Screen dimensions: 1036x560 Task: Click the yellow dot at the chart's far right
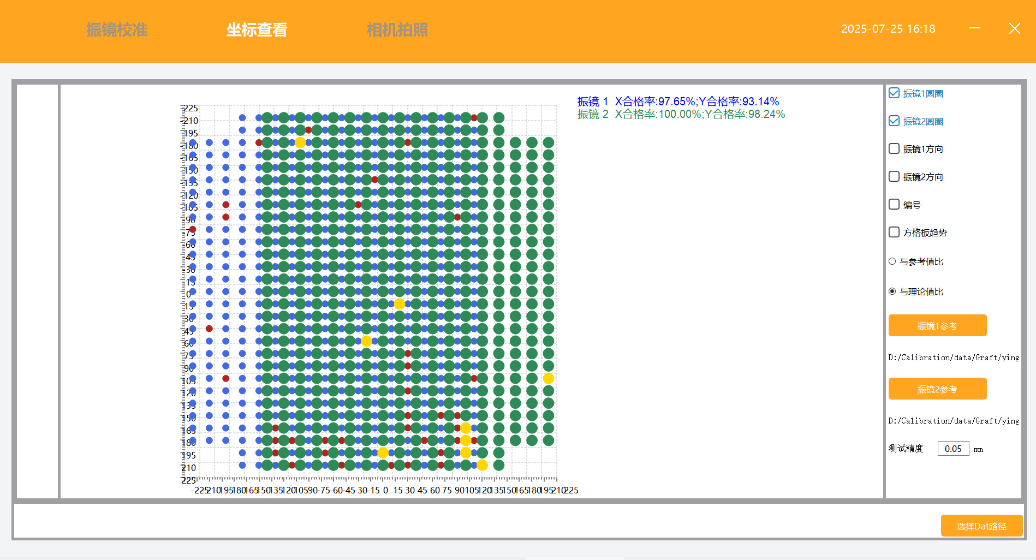click(x=548, y=378)
